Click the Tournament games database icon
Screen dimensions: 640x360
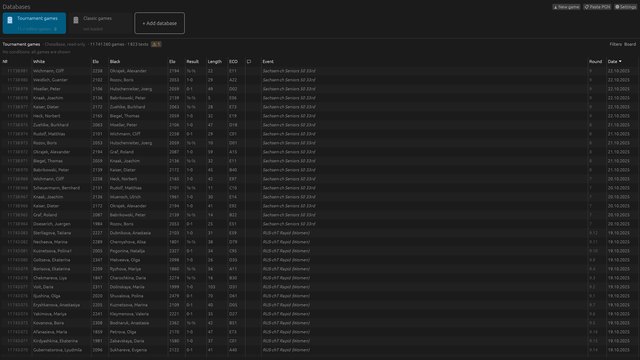[10, 20]
